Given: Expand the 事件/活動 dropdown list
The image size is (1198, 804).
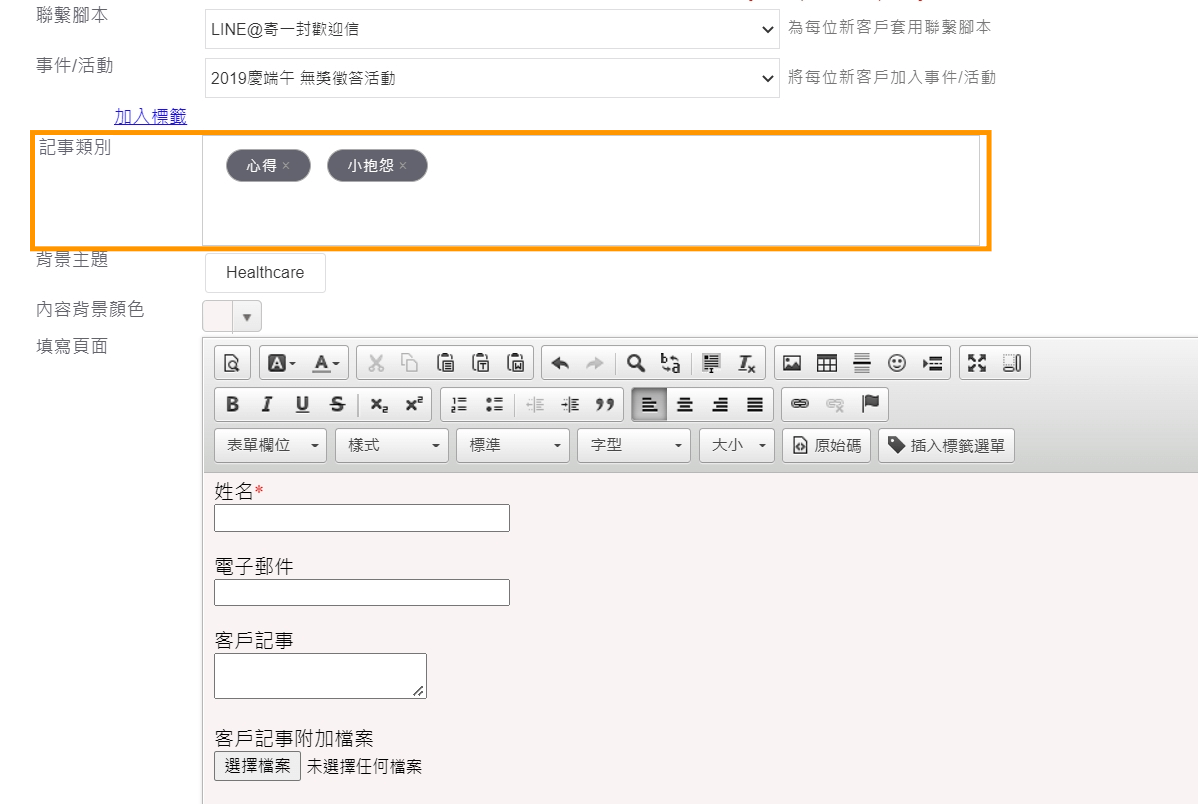Looking at the screenshot, I should tap(492, 78).
